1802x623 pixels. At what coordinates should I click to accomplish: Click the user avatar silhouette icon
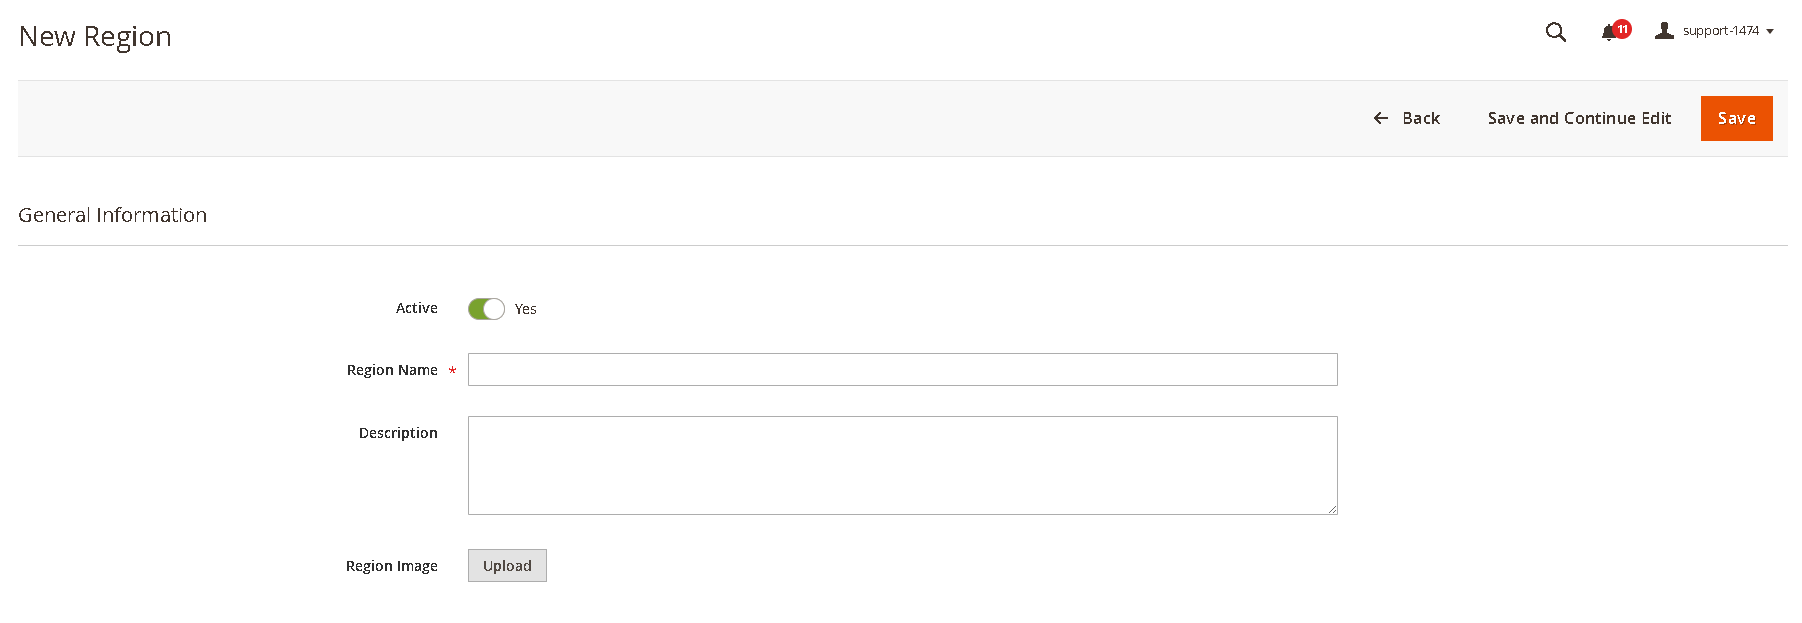coord(1664,31)
